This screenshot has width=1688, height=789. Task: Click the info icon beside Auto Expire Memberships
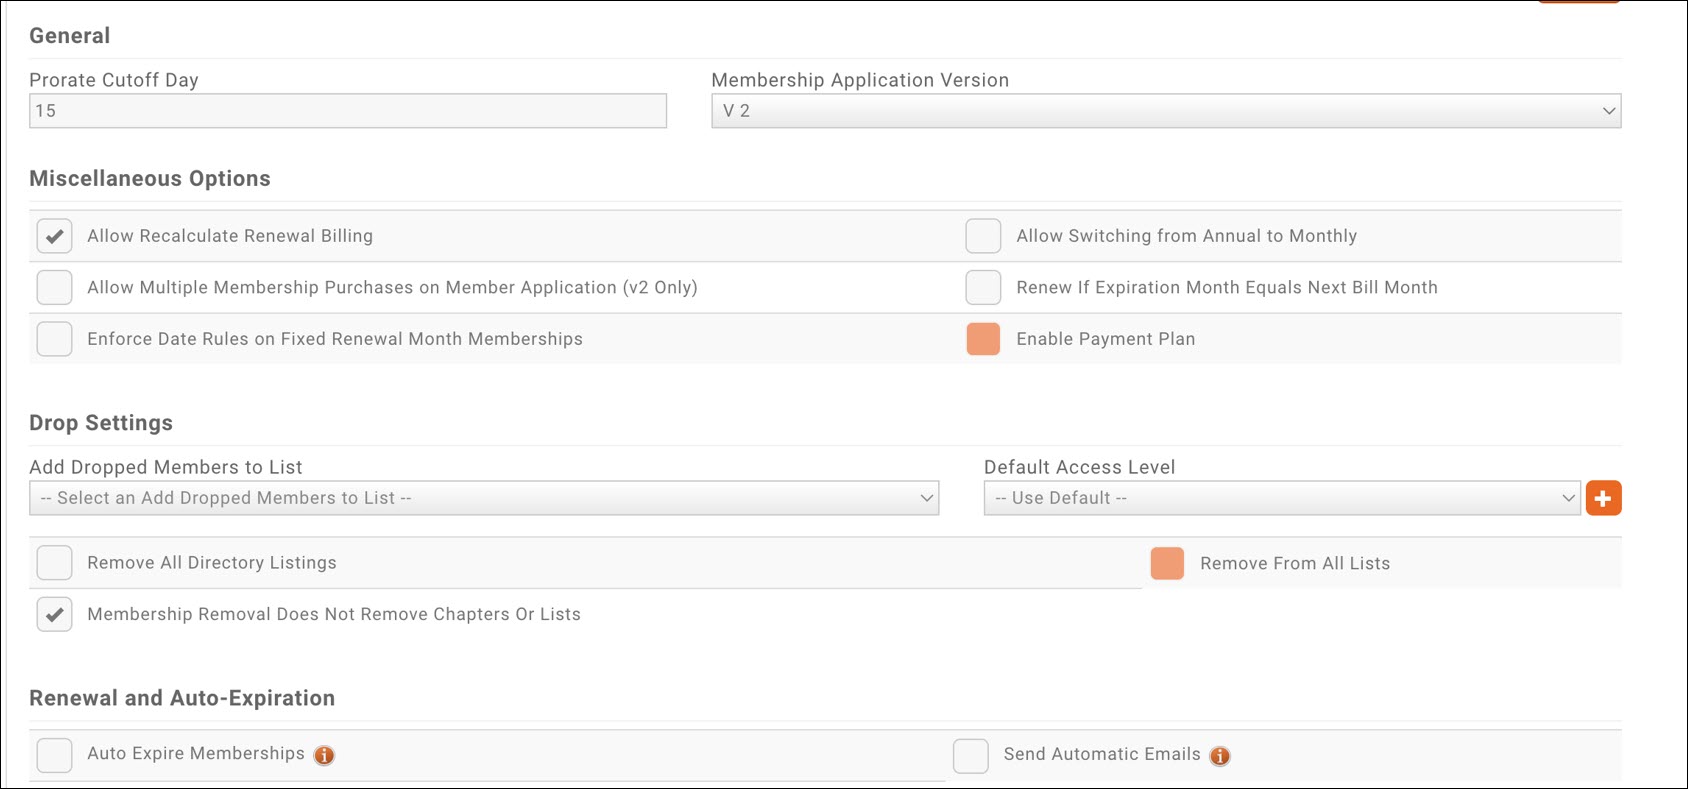click(x=324, y=755)
